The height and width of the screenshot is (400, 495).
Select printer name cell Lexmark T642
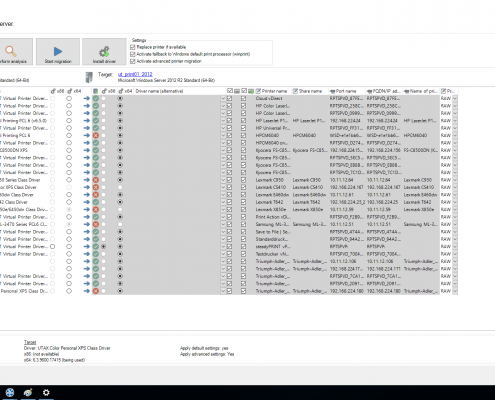point(270,202)
